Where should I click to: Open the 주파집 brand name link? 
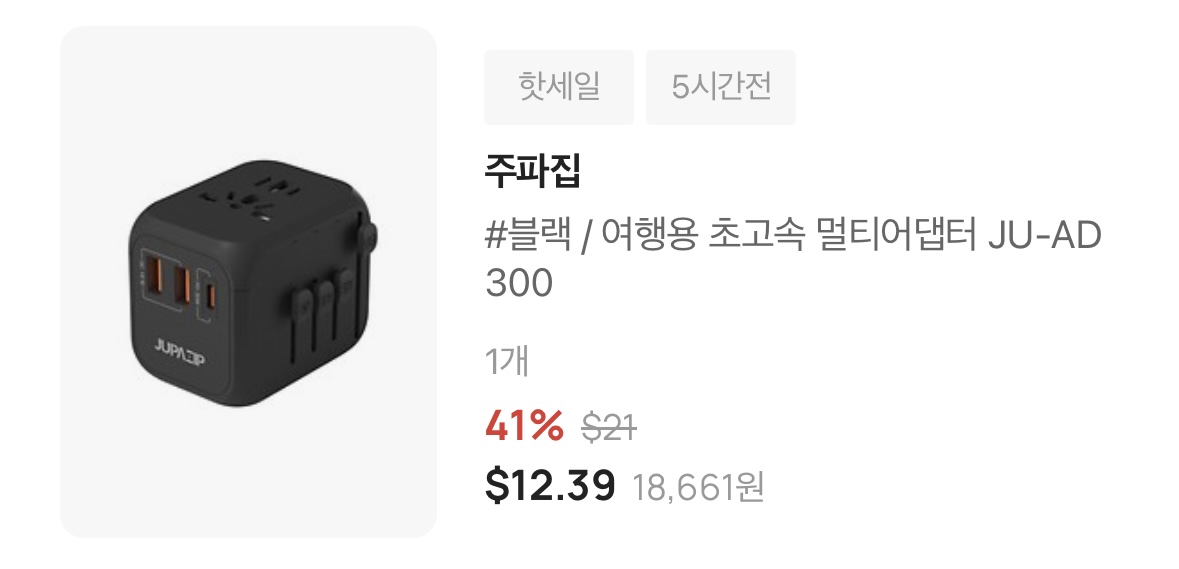coord(533,172)
